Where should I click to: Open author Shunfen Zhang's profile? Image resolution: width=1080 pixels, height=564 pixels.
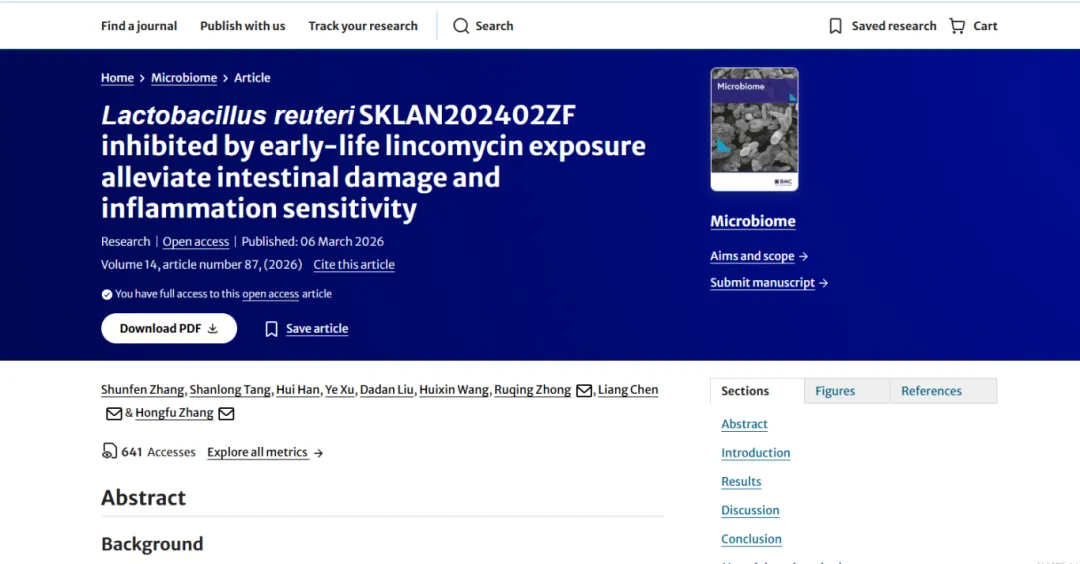pos(143,390)
